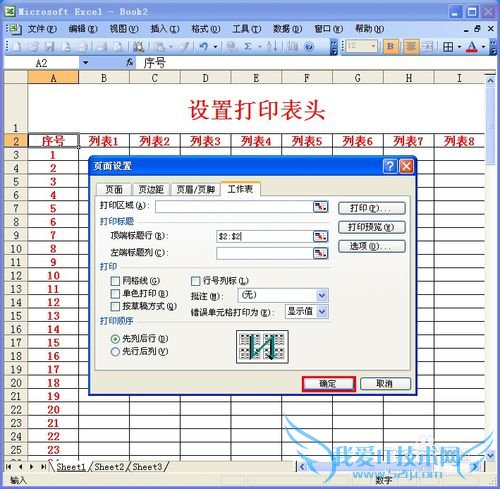Expand the AutoSum dropdown arrow

pos(259,47)
